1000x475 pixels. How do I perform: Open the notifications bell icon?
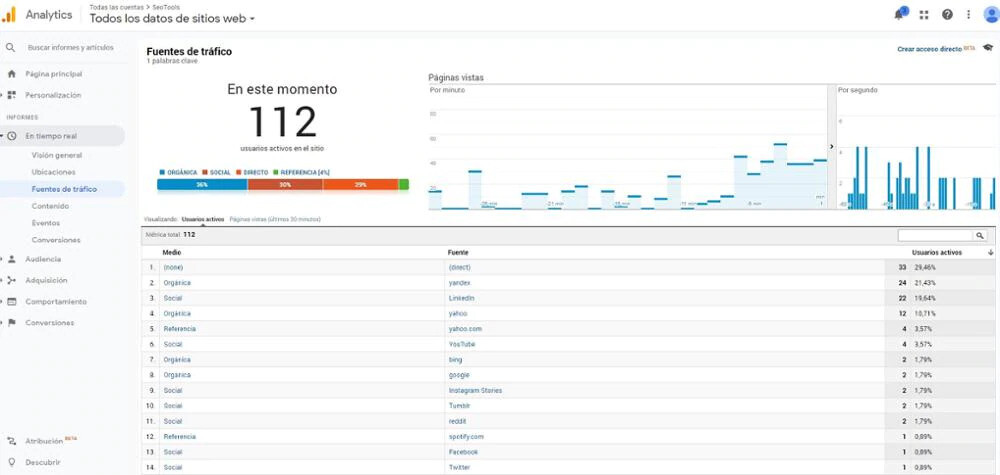[x=899, y=15]
